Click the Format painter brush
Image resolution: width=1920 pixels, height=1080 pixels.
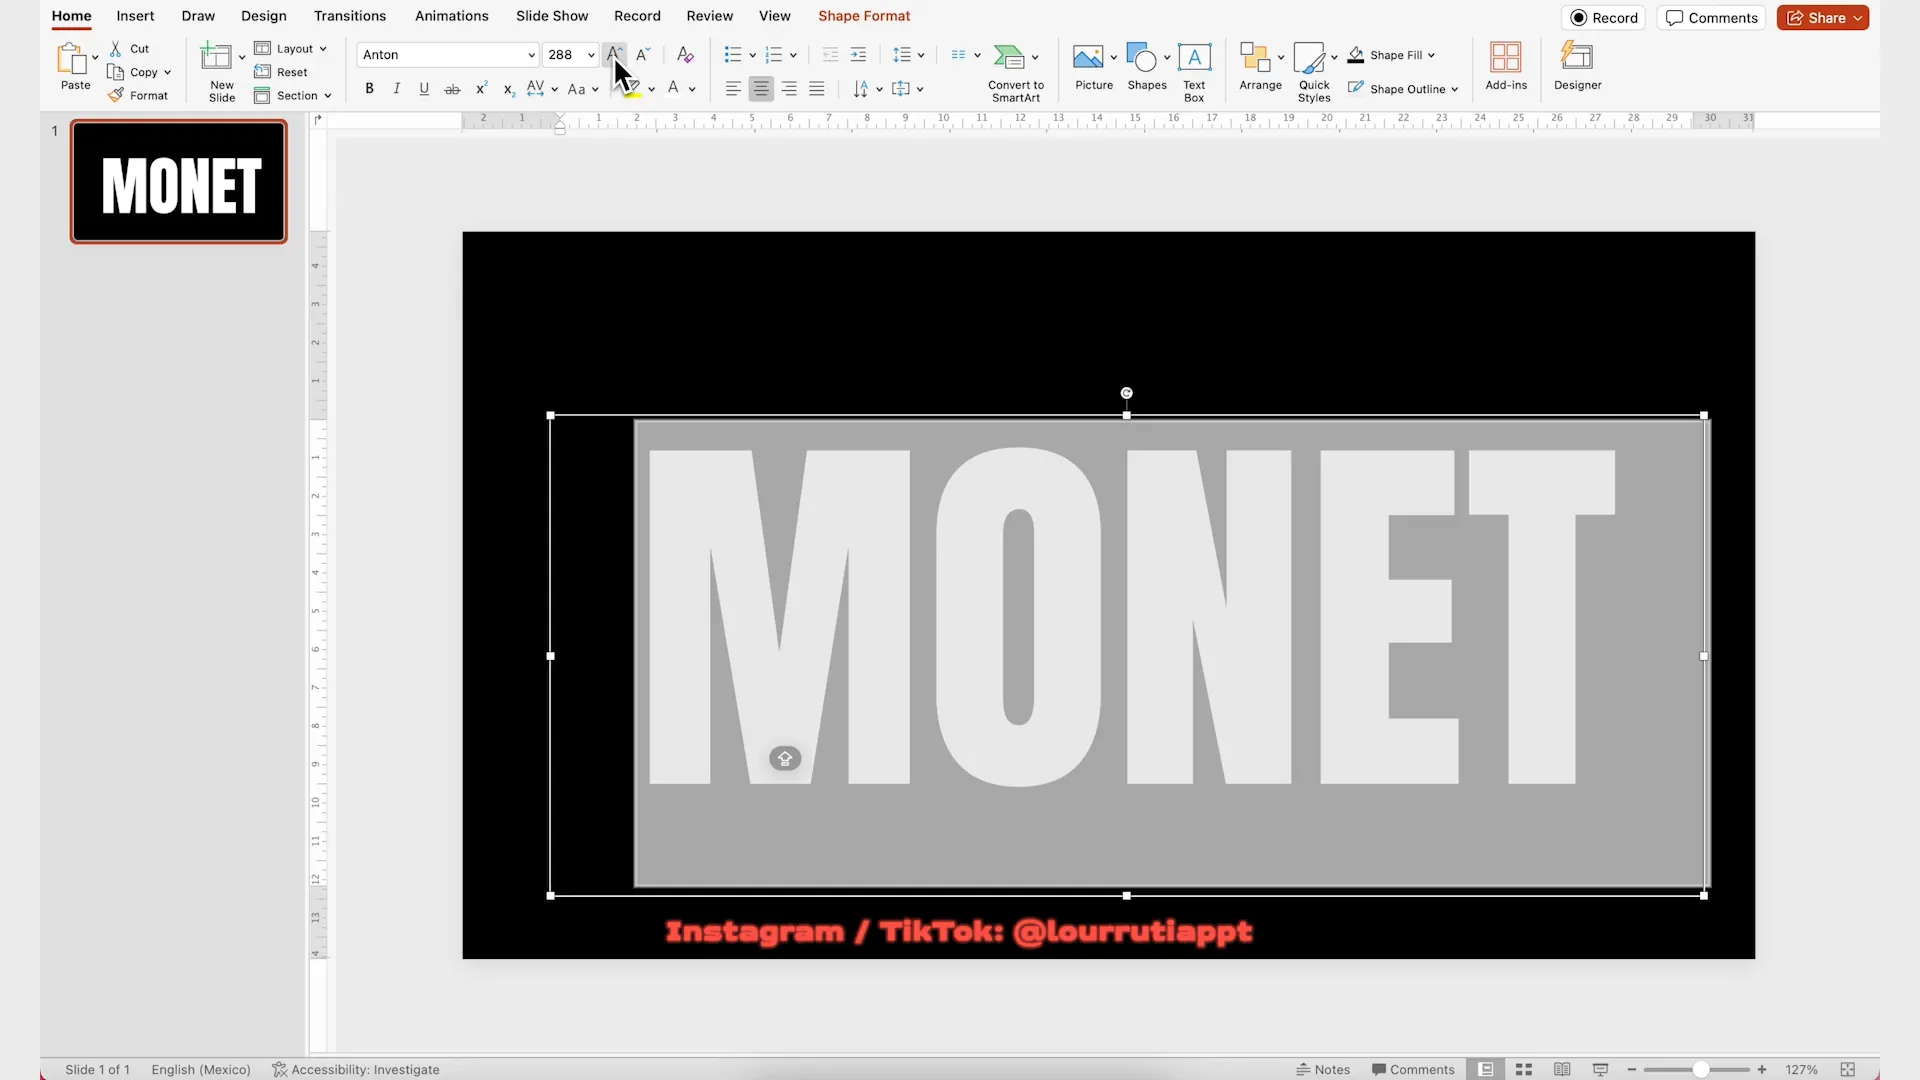[x=116, y=95]
